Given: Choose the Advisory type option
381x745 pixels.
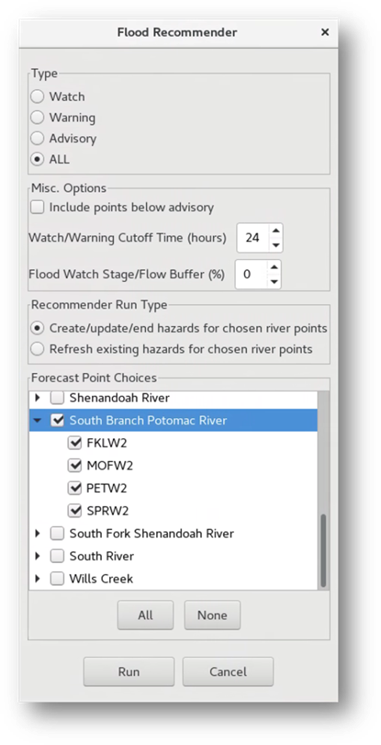Looking at the screenshot, I should point(37,139).
